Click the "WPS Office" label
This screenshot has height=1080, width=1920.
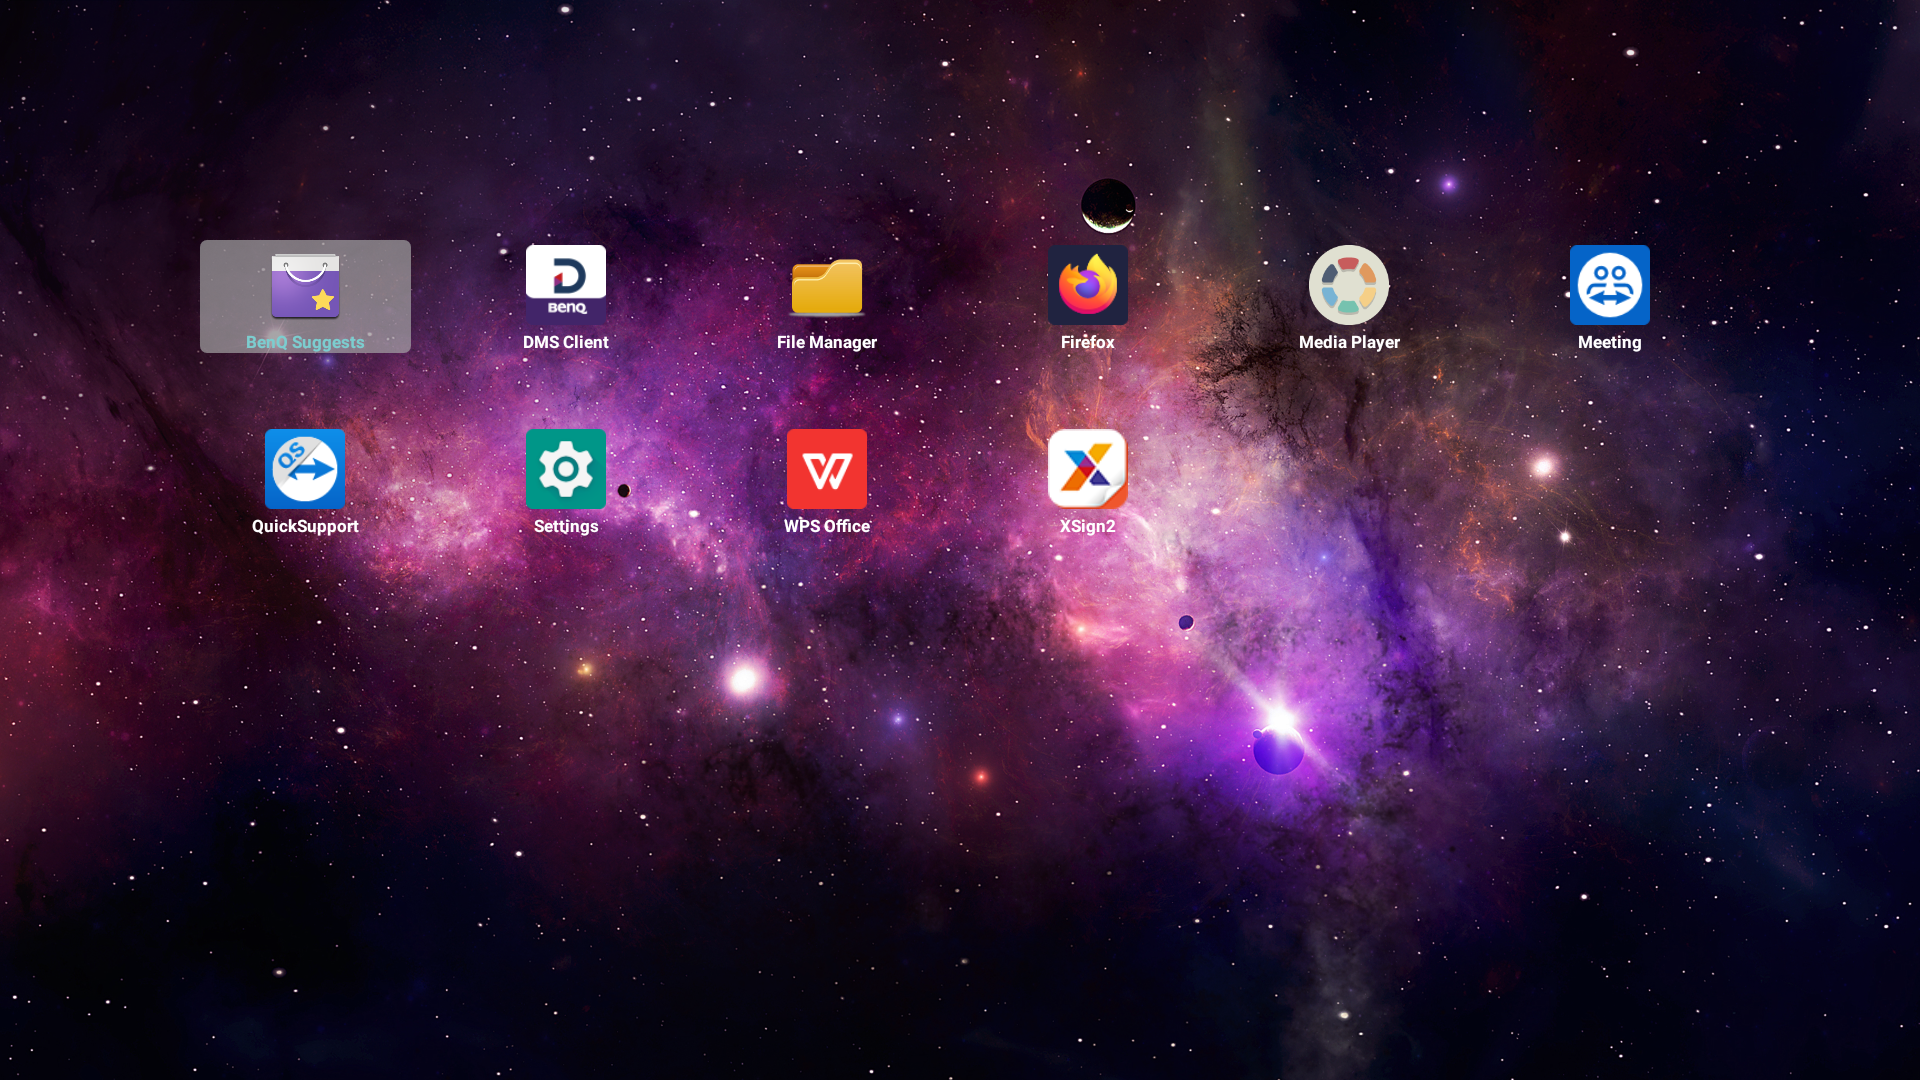(x=827, y=526)
